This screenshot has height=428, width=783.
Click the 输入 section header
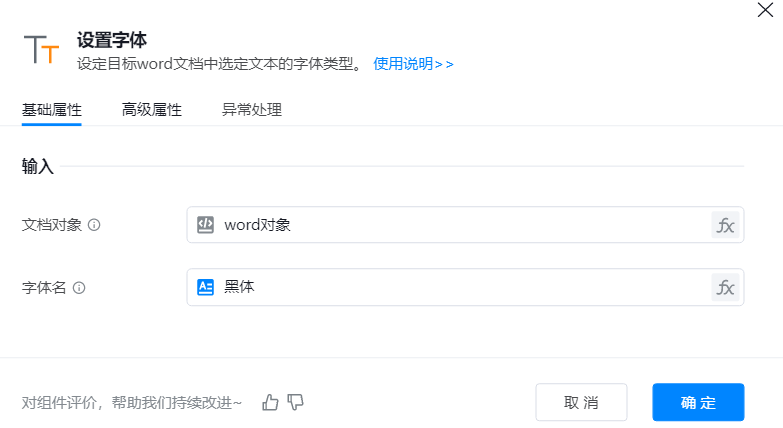coord(38,167)
